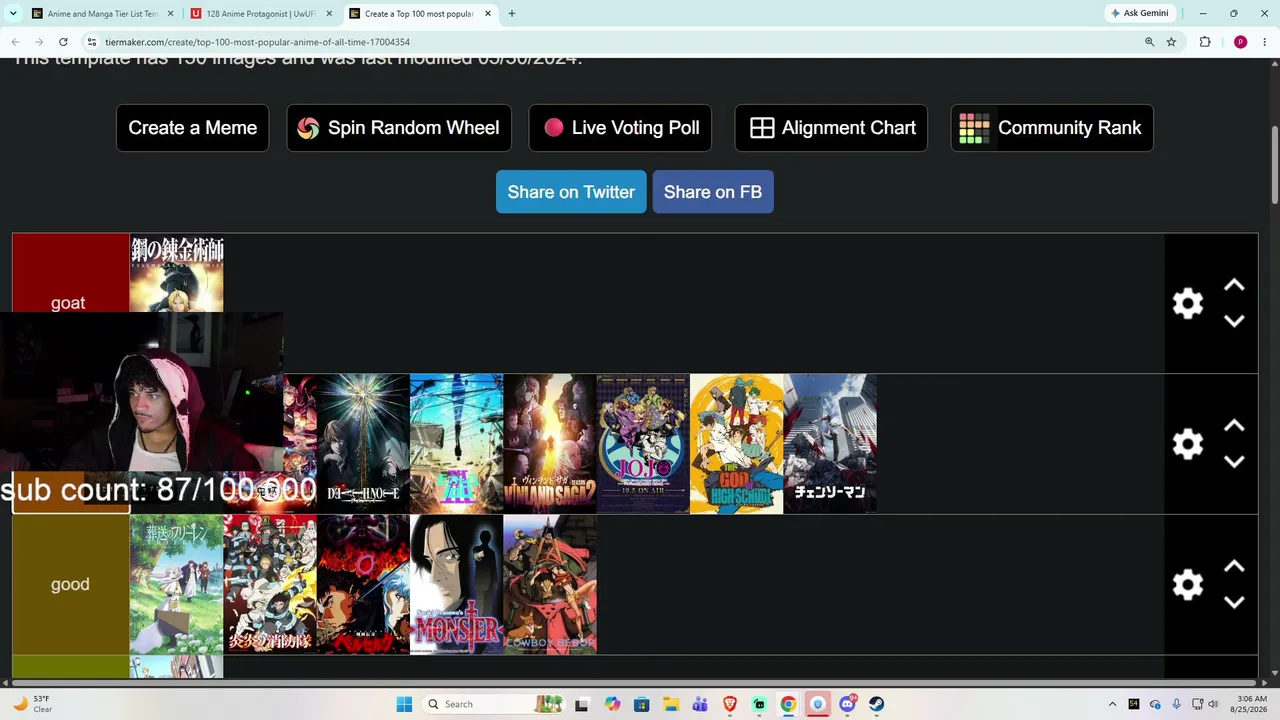The height and width of the screenshot is (720, 1280).
Task: Open Microsoft Store from the taskbar
Action: pyautogui.click(x=641, y=704)
